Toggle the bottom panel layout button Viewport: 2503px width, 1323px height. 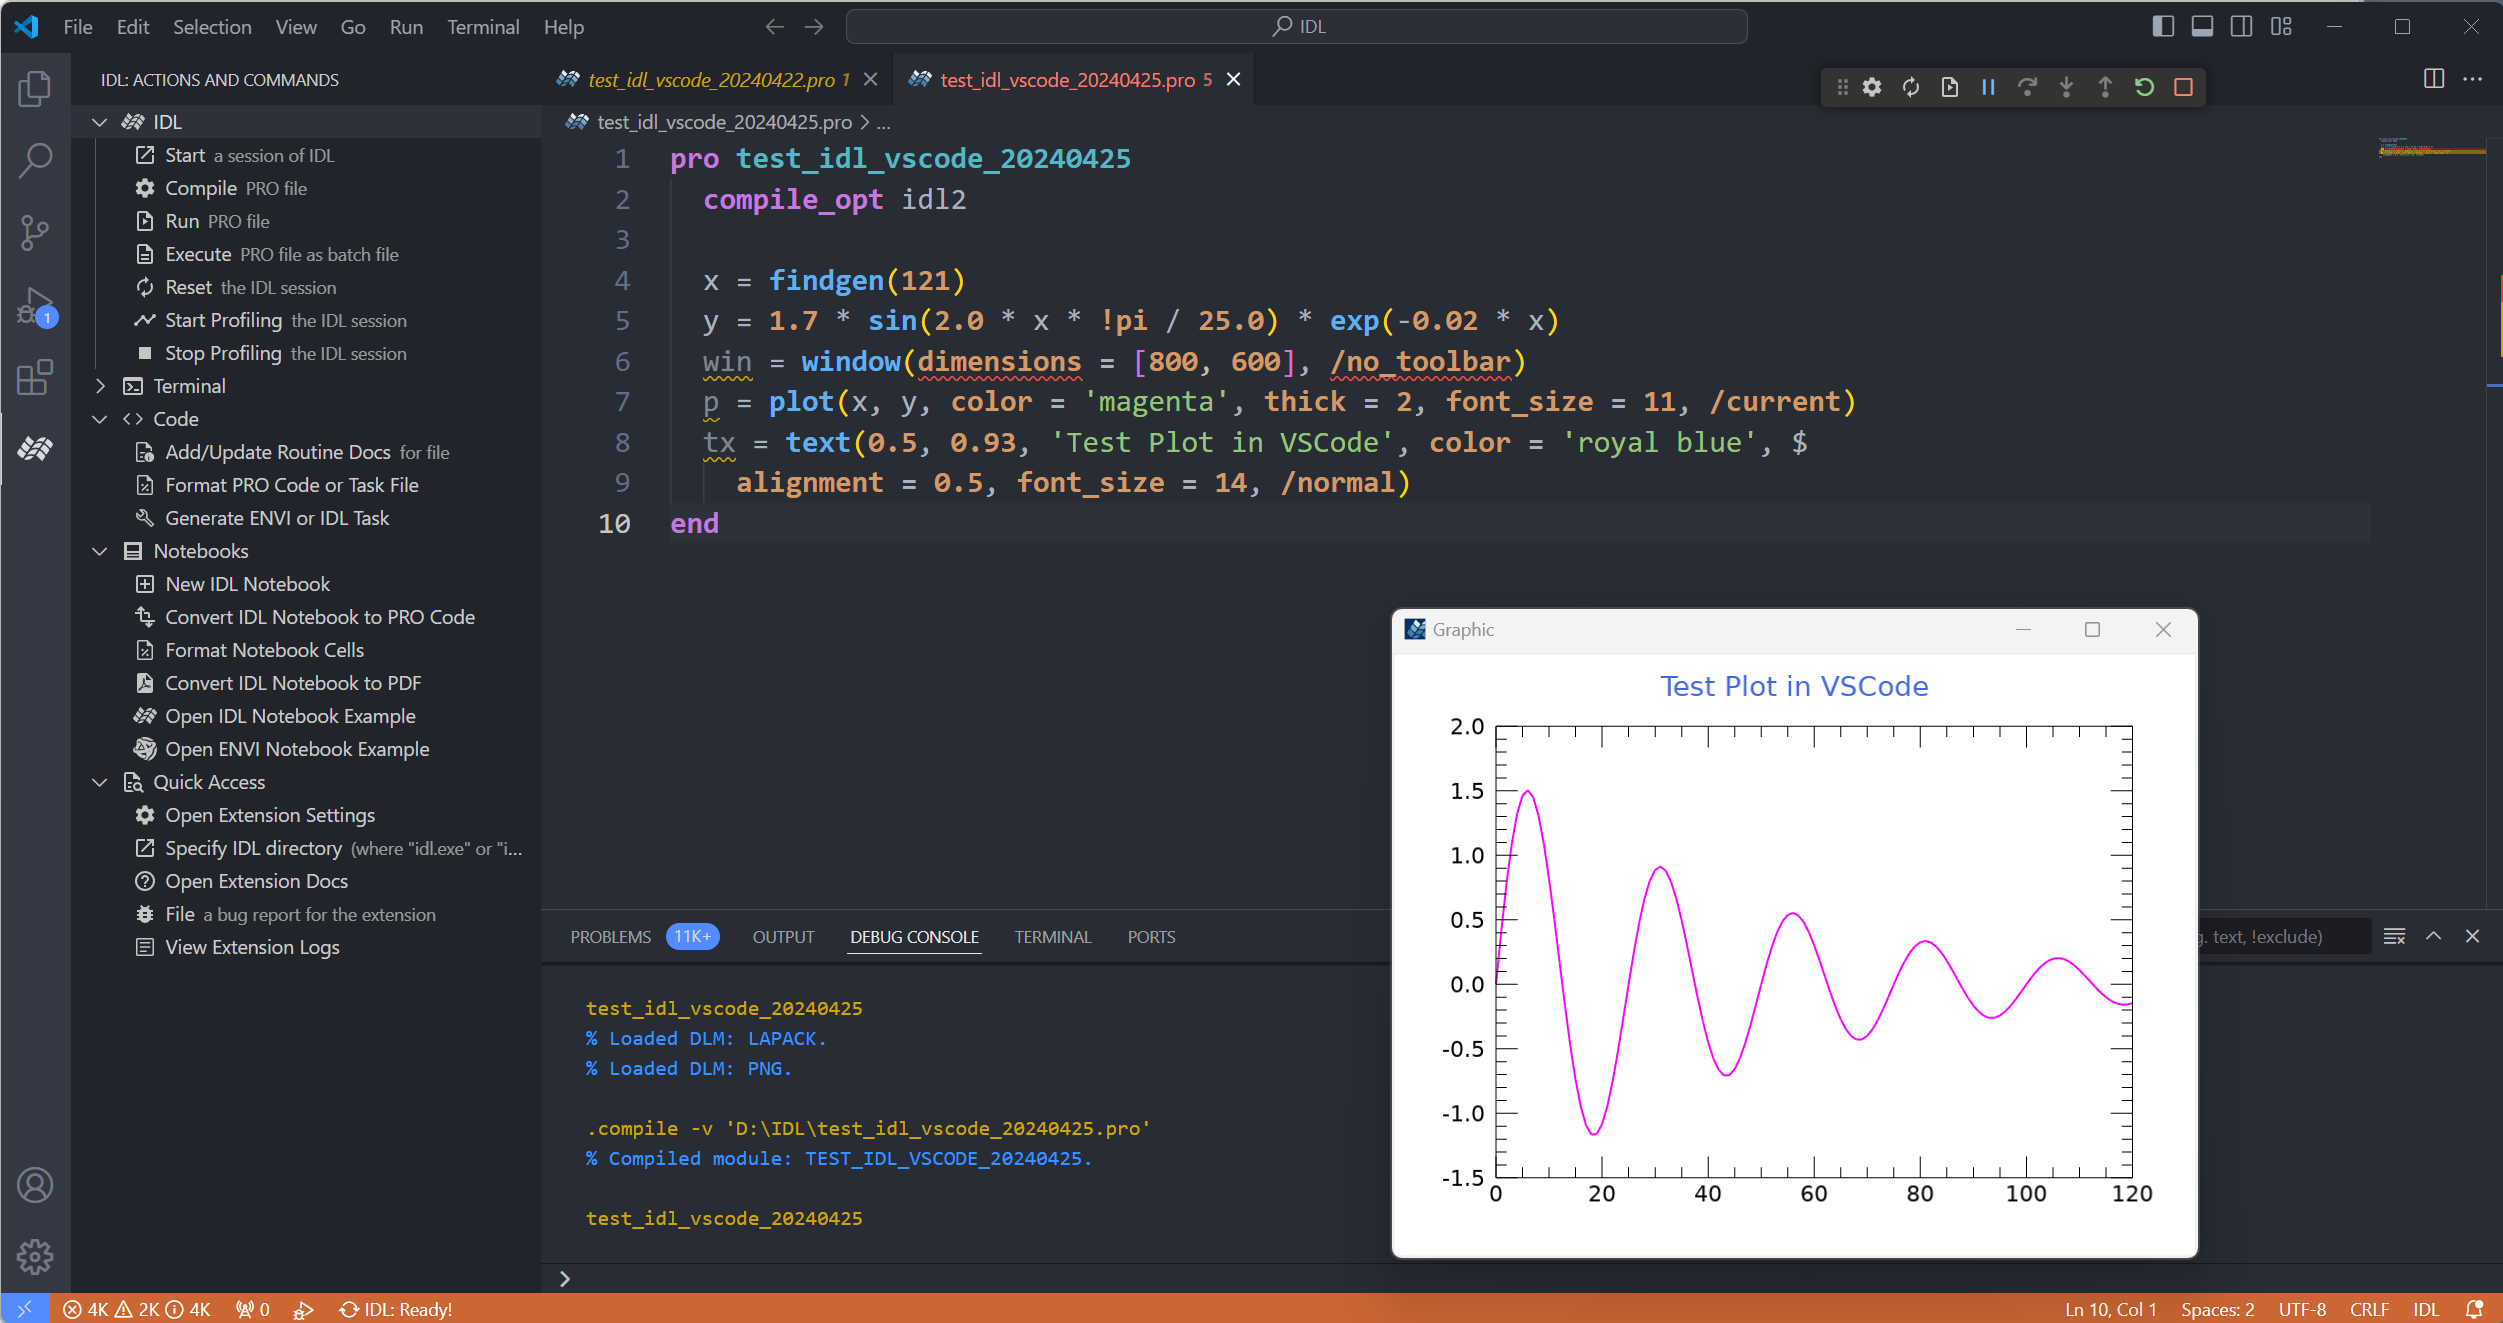click(x=2202, y=27)
